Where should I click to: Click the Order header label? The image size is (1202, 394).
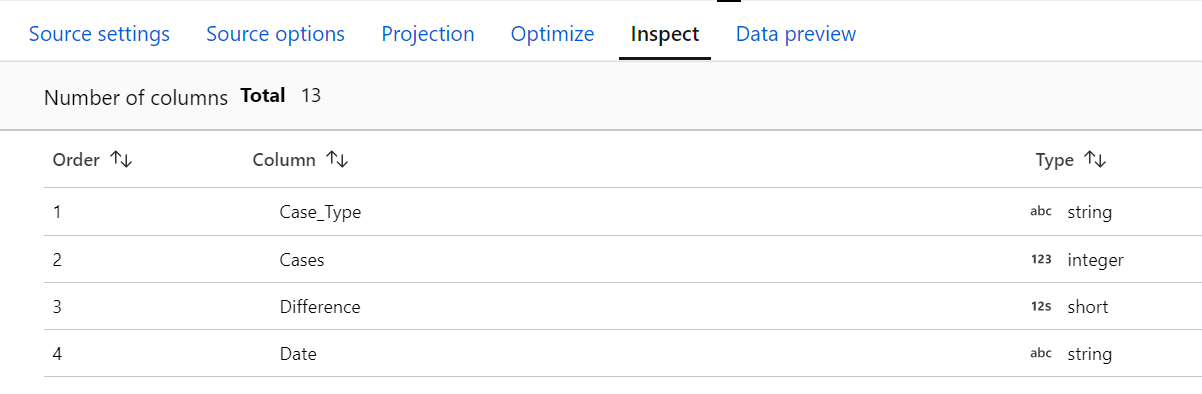click(x=76, y=160)
